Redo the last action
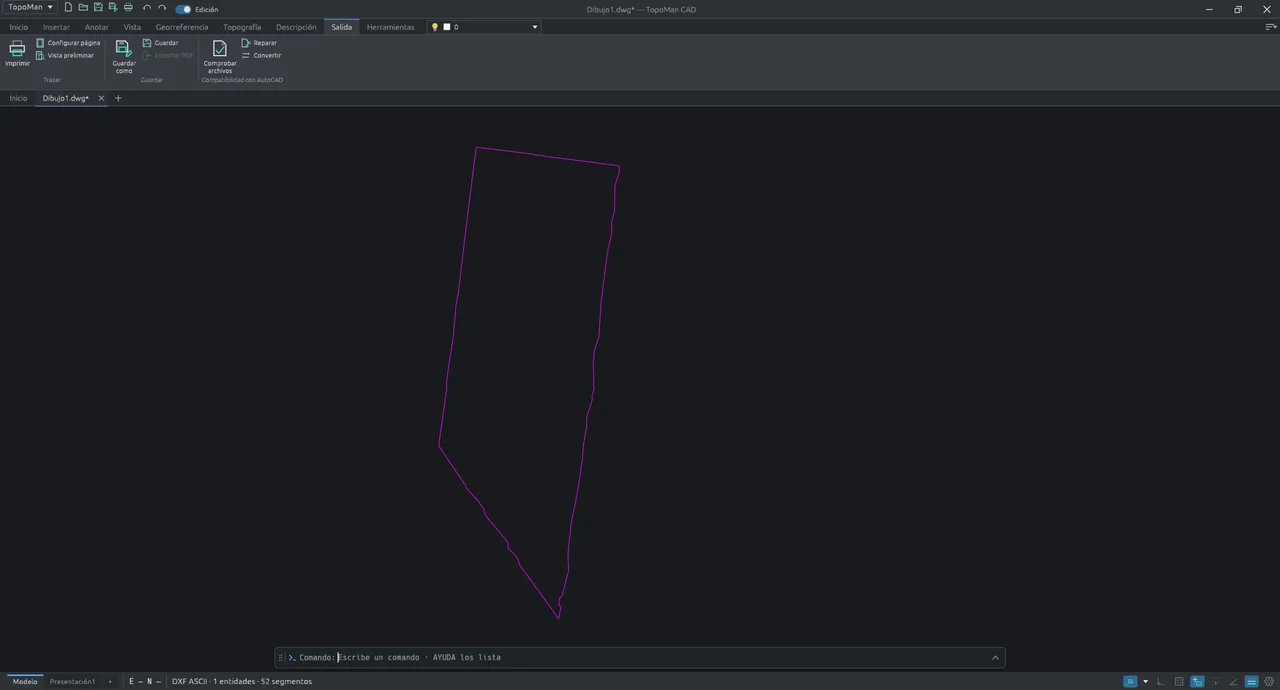 [162, 8]
